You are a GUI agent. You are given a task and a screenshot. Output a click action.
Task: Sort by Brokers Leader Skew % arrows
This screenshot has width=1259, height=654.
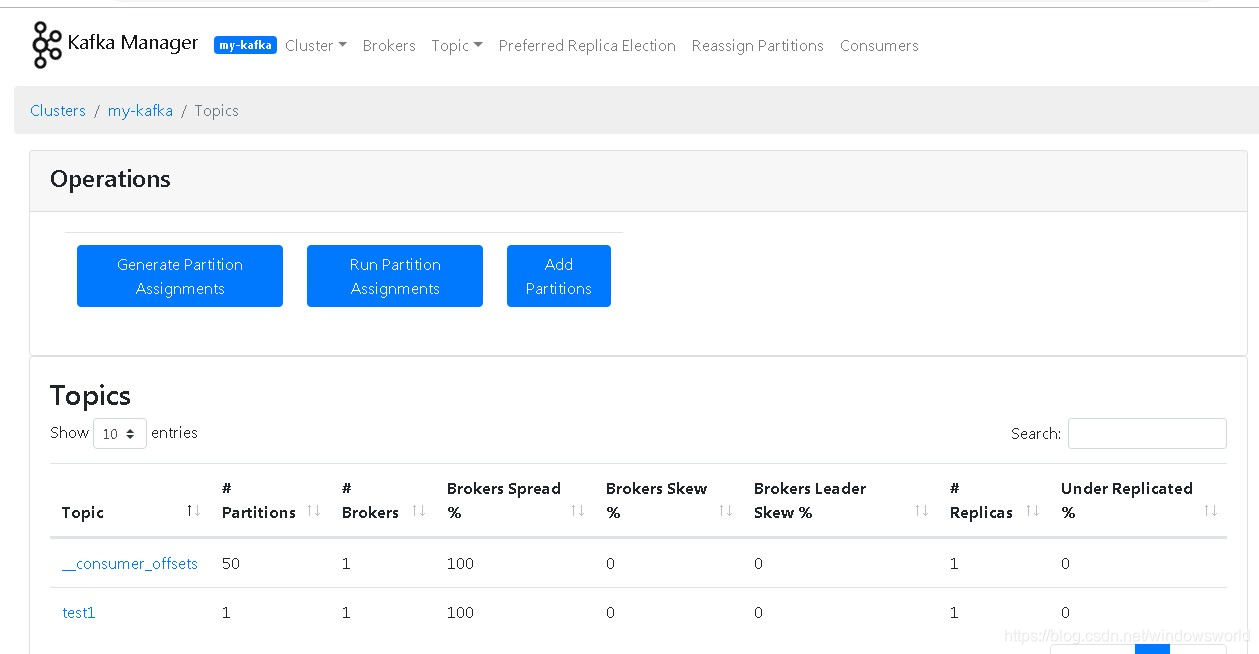click(922, 511)
